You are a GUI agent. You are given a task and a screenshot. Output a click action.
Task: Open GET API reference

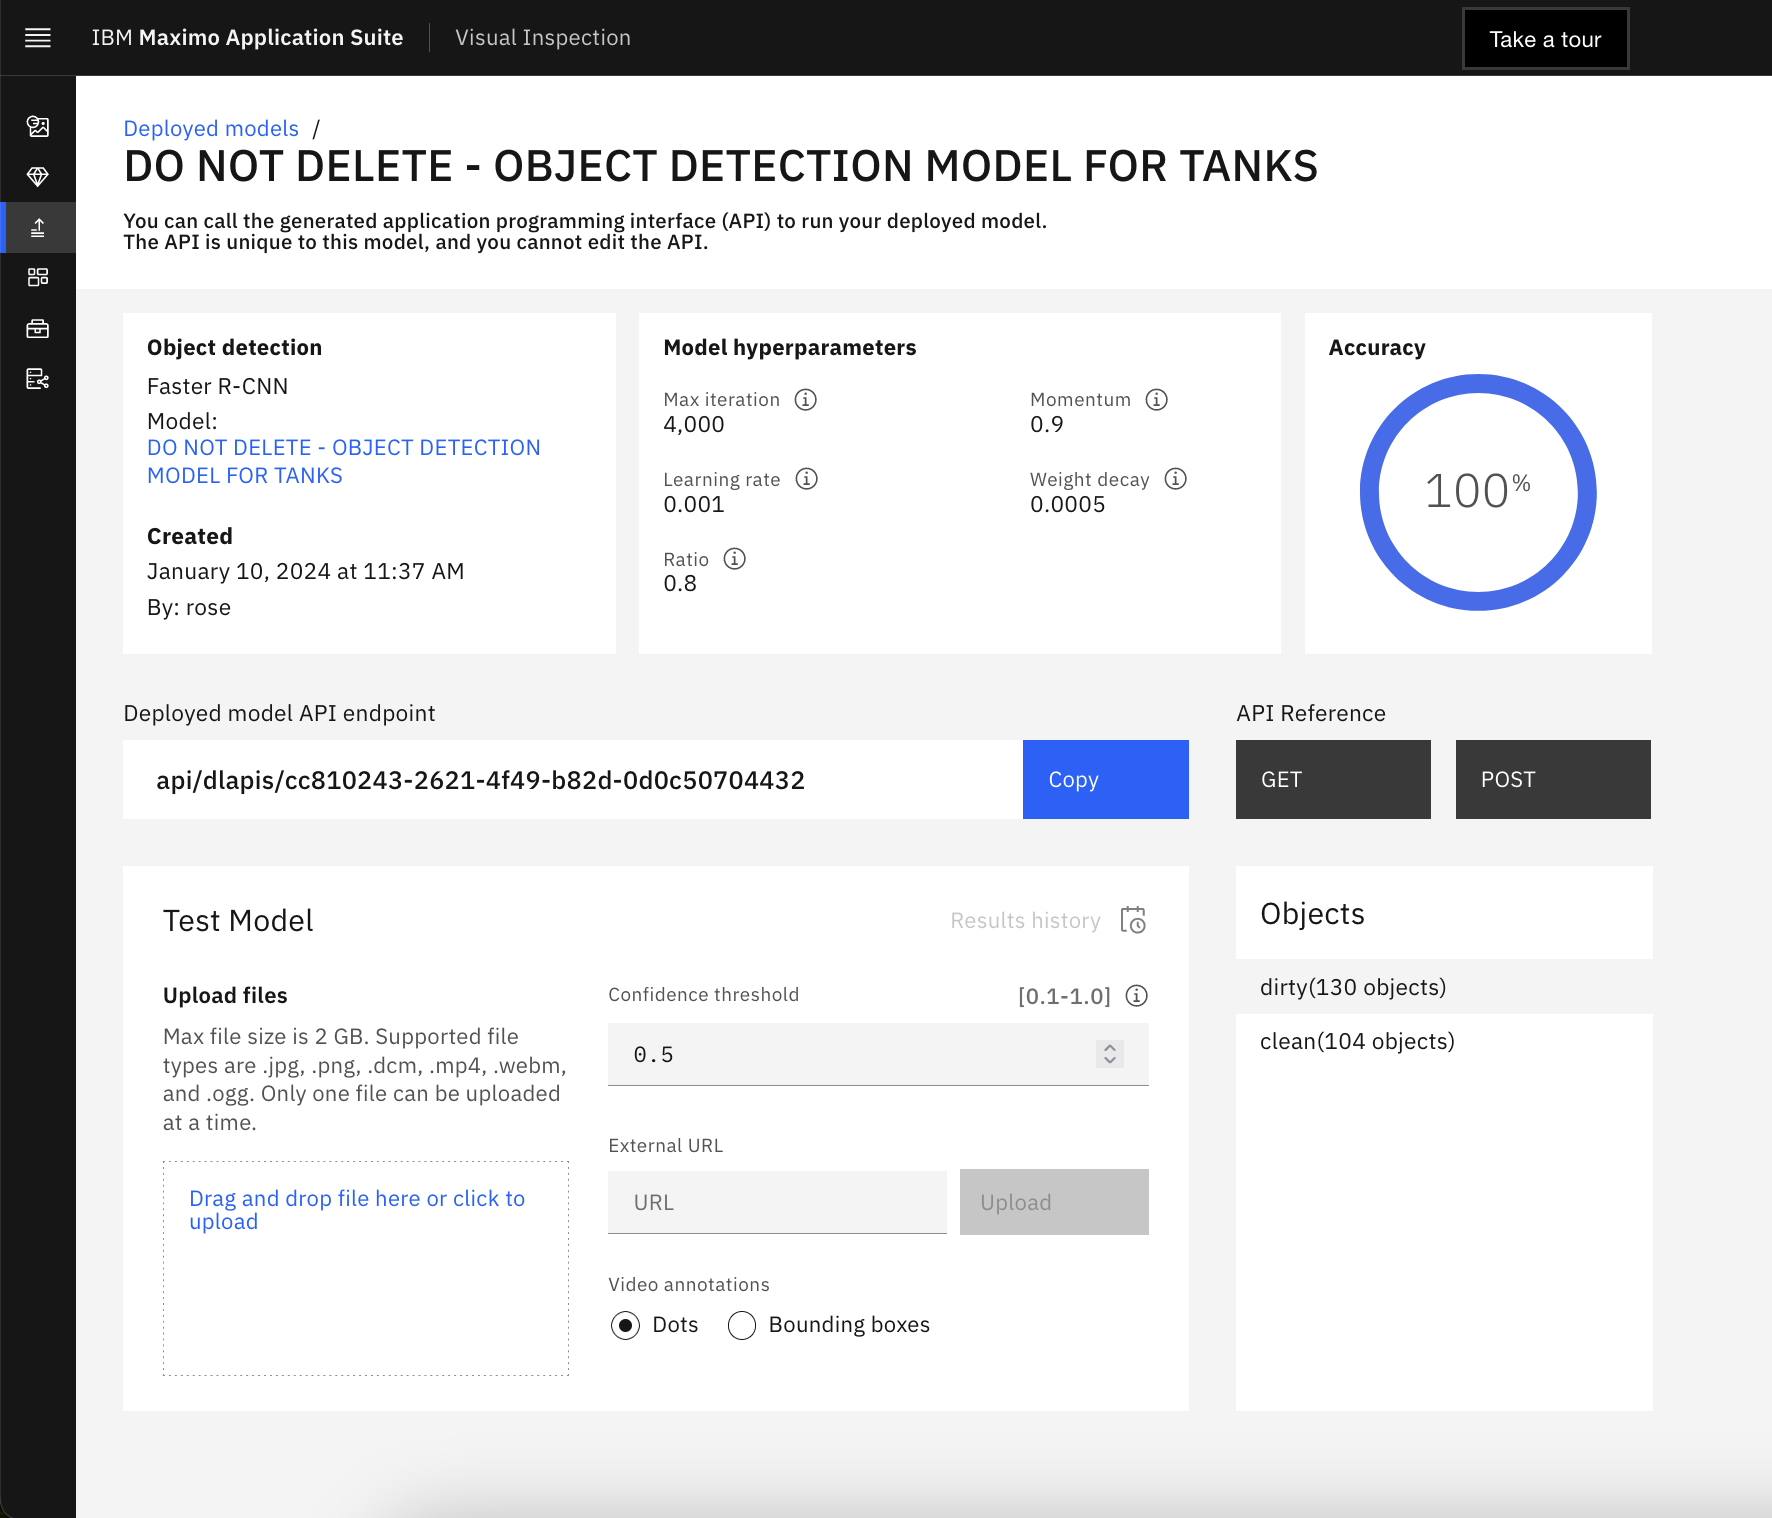[x=1333, y=780]
